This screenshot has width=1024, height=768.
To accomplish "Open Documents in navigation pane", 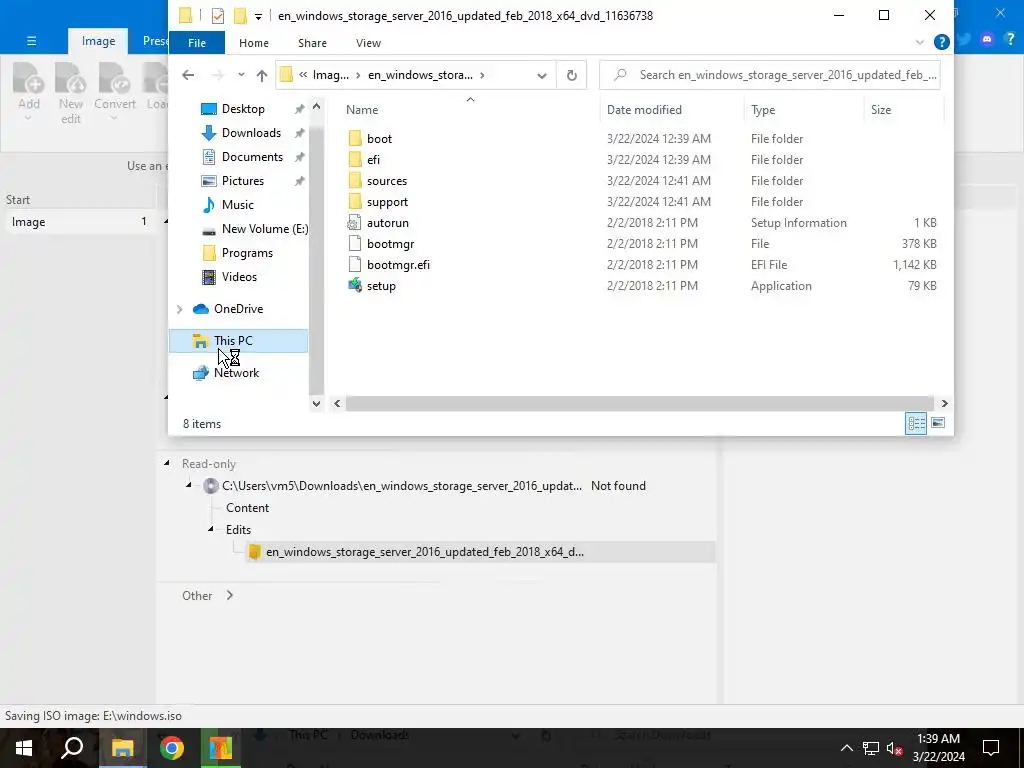I will pos(252,157).
